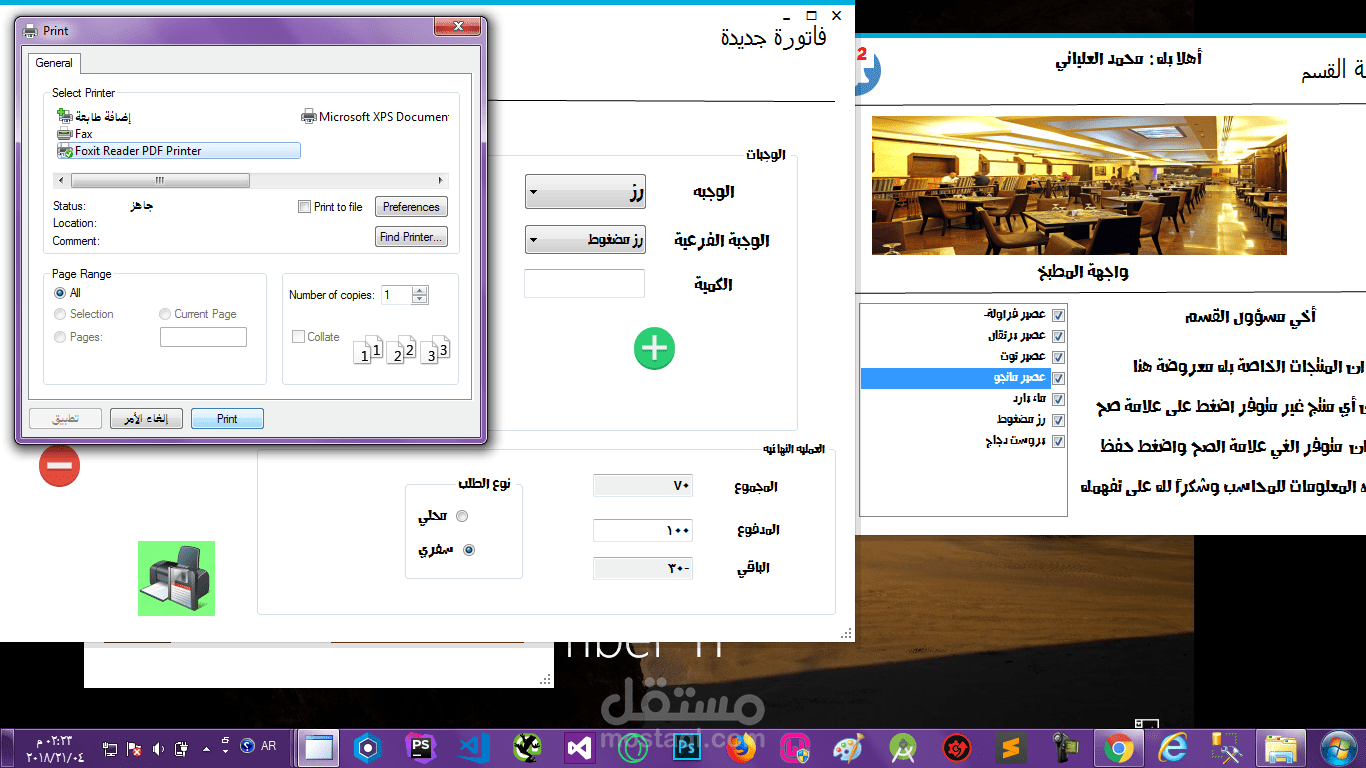The width and height of the screenshot is (1366, 768).
Task: Open Windows Explorer folder in taskbar
Action: pyautogui.click(x=1279, y=747)
